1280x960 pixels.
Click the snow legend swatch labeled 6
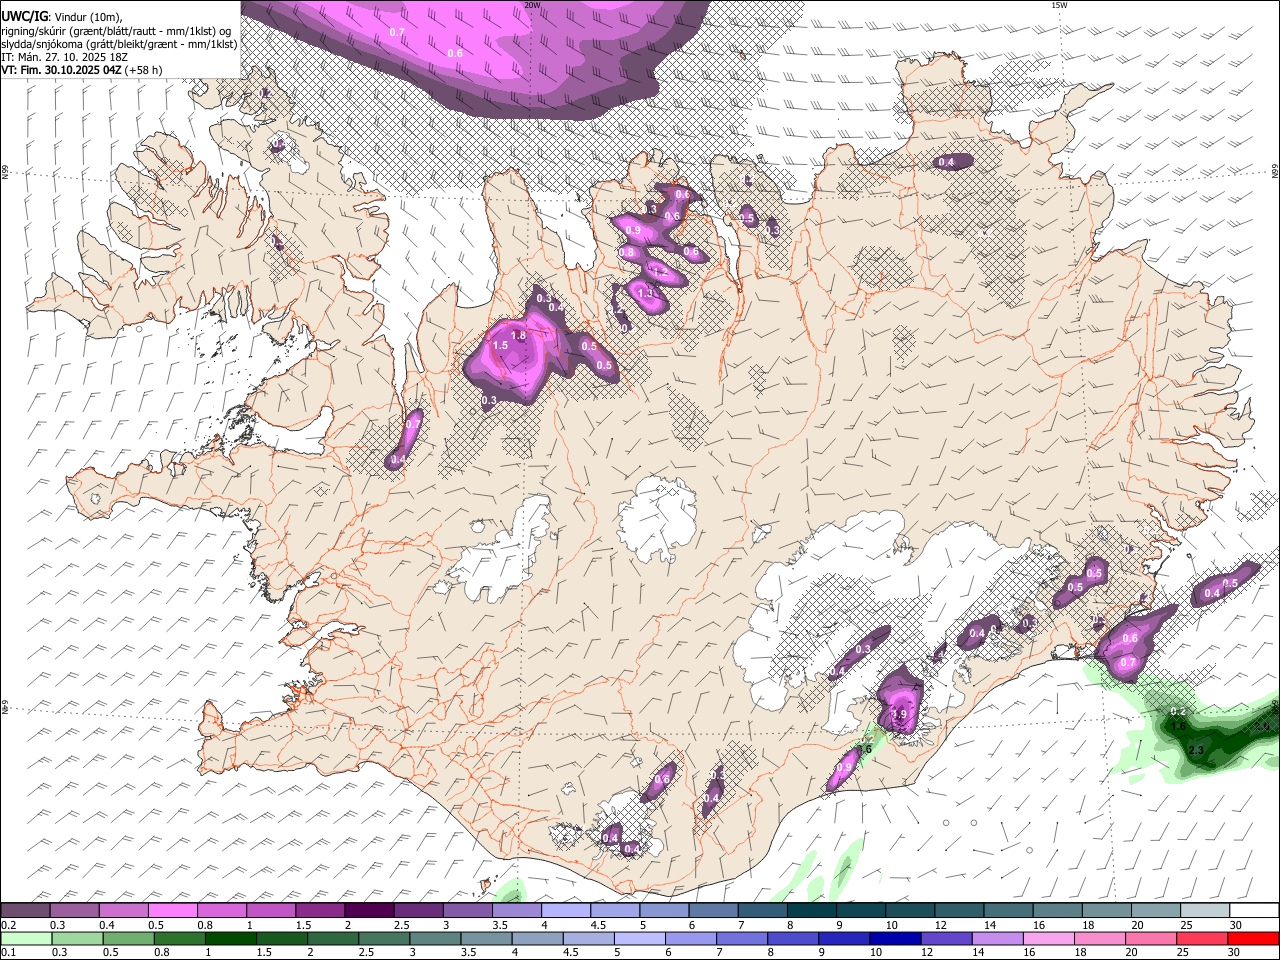point(713,911)
